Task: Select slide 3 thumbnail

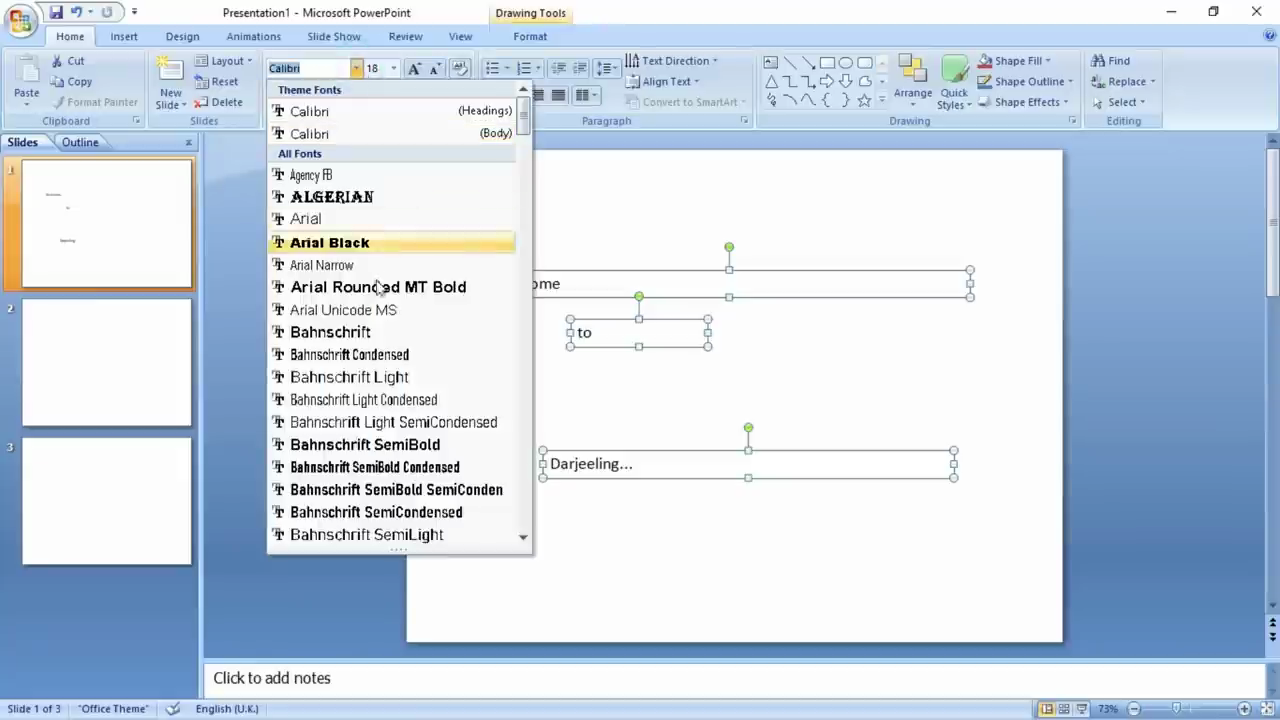Action: pos(107,501)
